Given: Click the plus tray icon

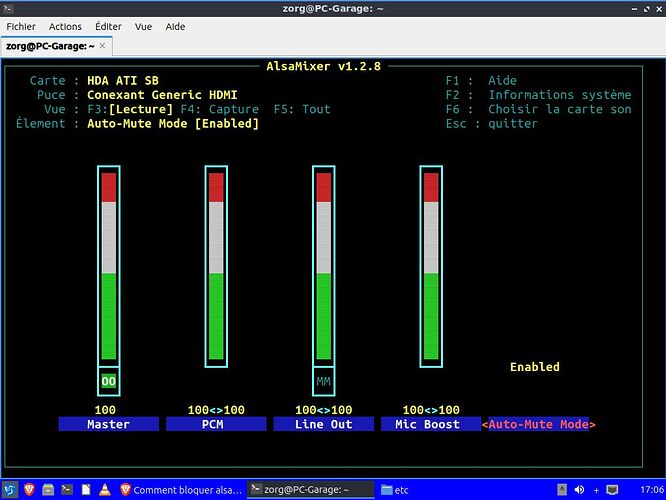Looking at the screenshot, I should click(596, 490).
